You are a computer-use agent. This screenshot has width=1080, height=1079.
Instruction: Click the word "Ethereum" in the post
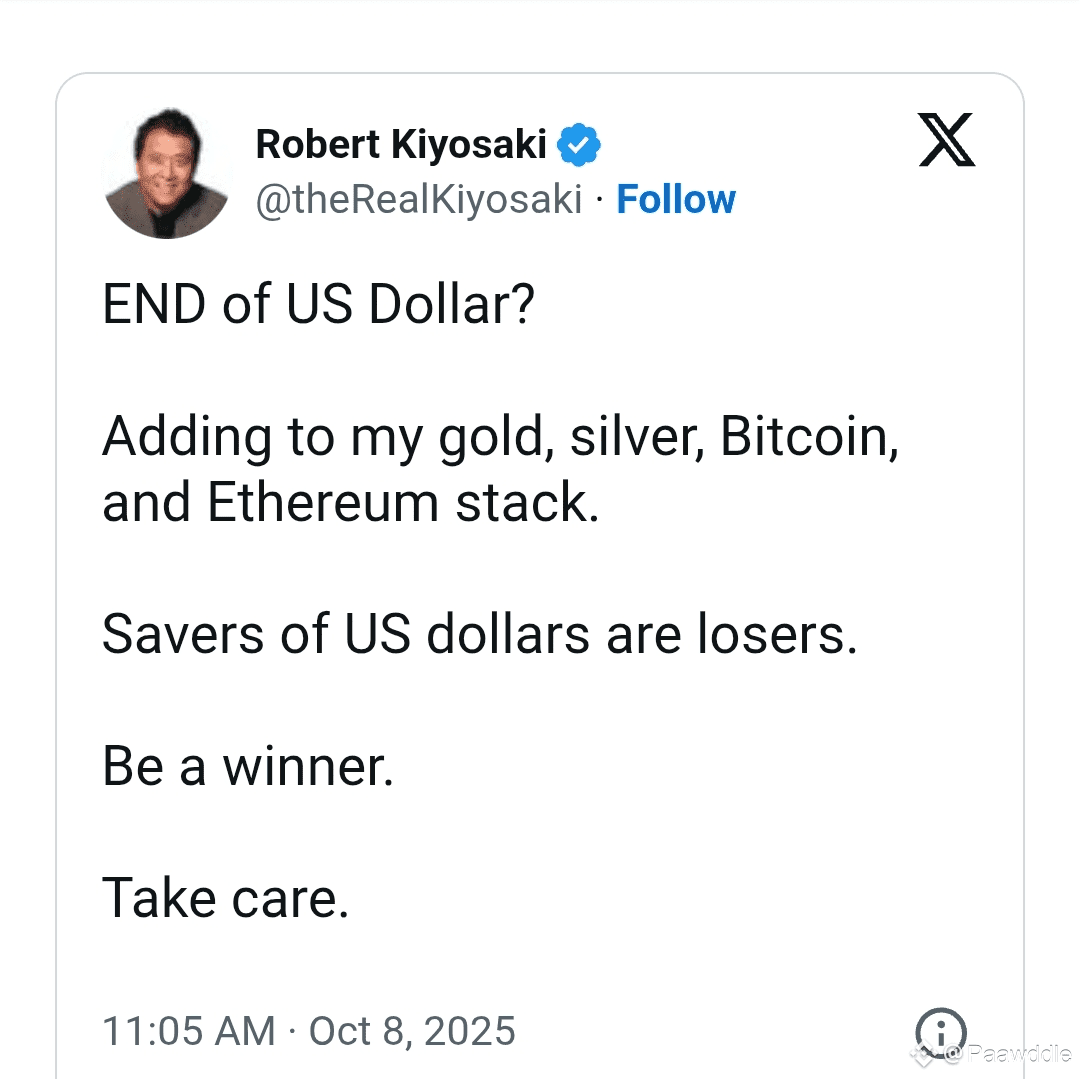click(x=323, y=503)
